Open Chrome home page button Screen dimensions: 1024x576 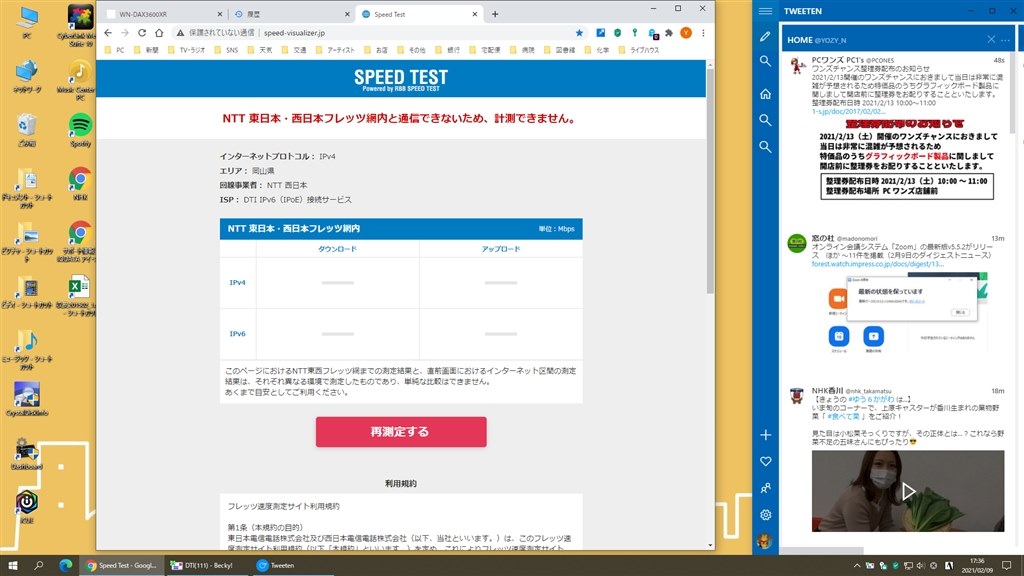pos(159,33)
